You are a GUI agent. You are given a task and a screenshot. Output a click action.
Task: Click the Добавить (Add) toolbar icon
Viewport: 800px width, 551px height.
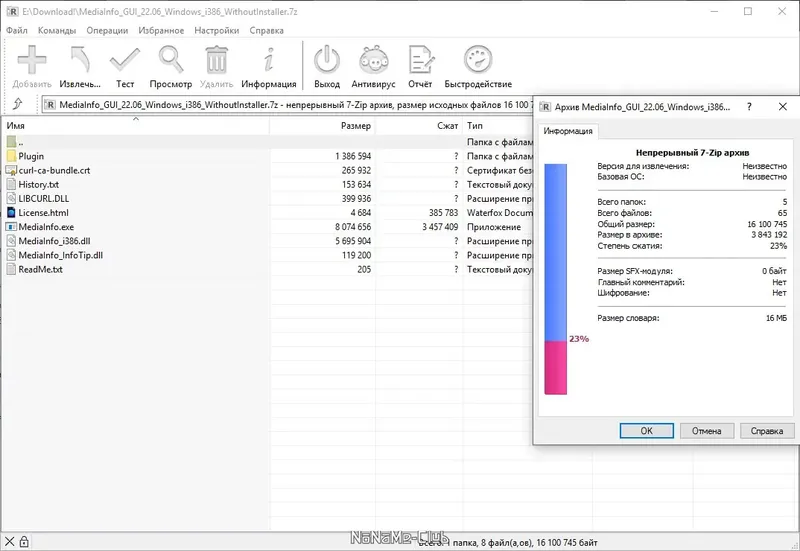[x=32, y=60]
